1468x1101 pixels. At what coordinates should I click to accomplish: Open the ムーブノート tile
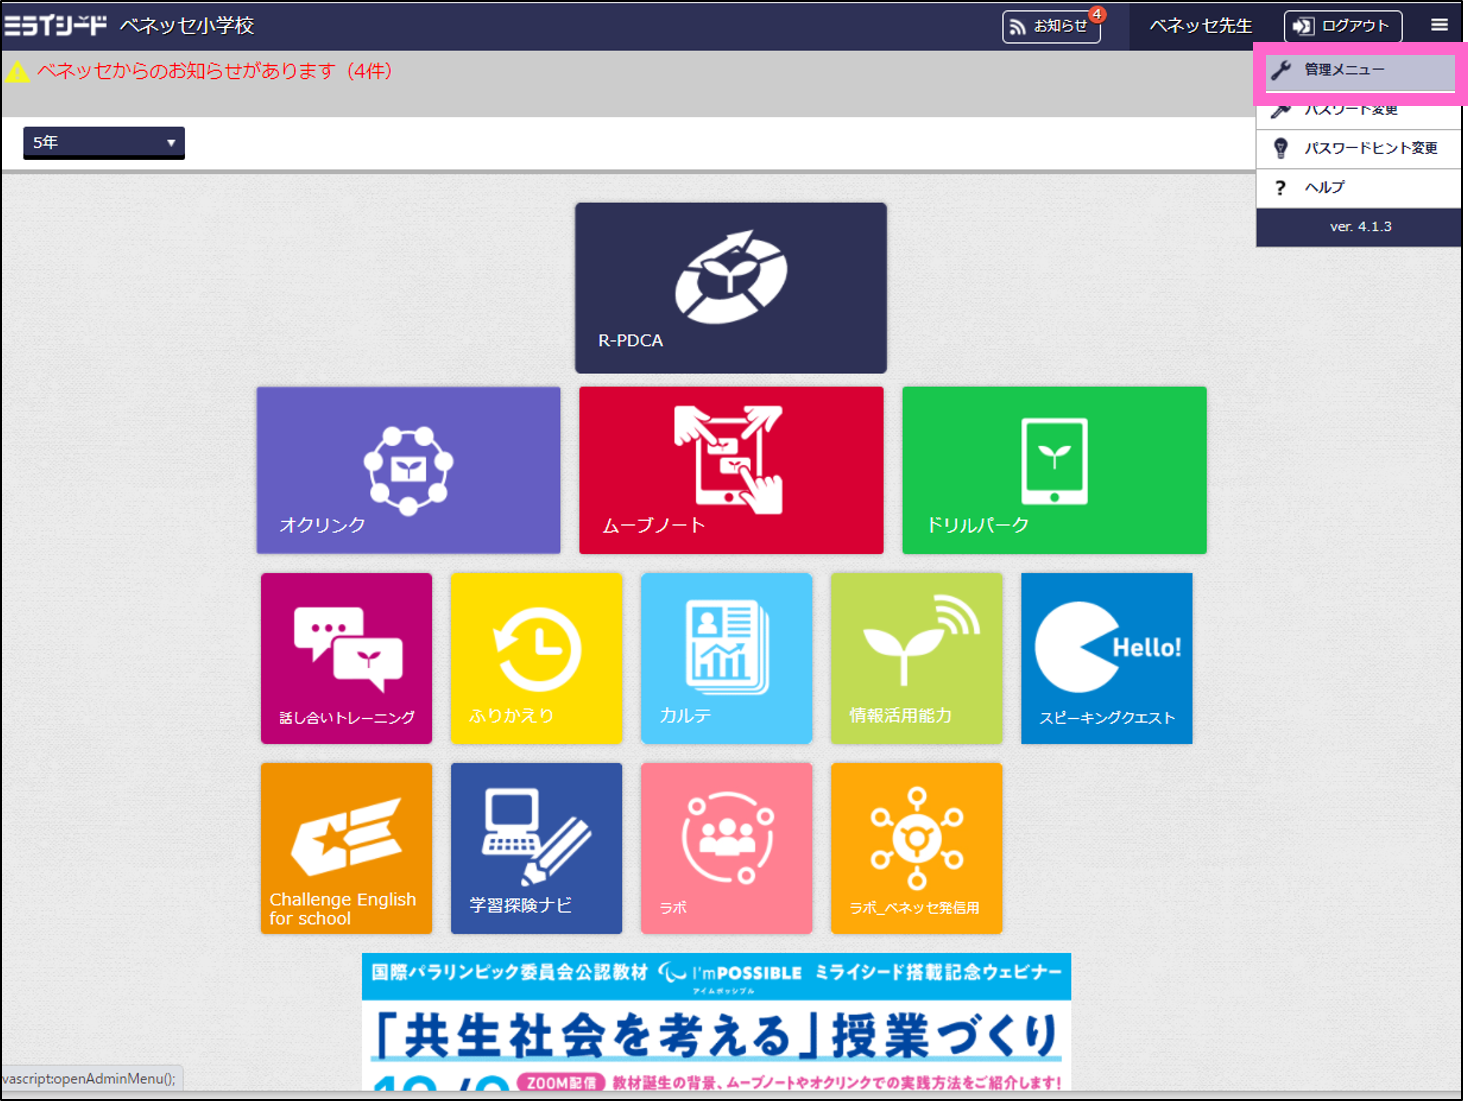click(731, 470)
